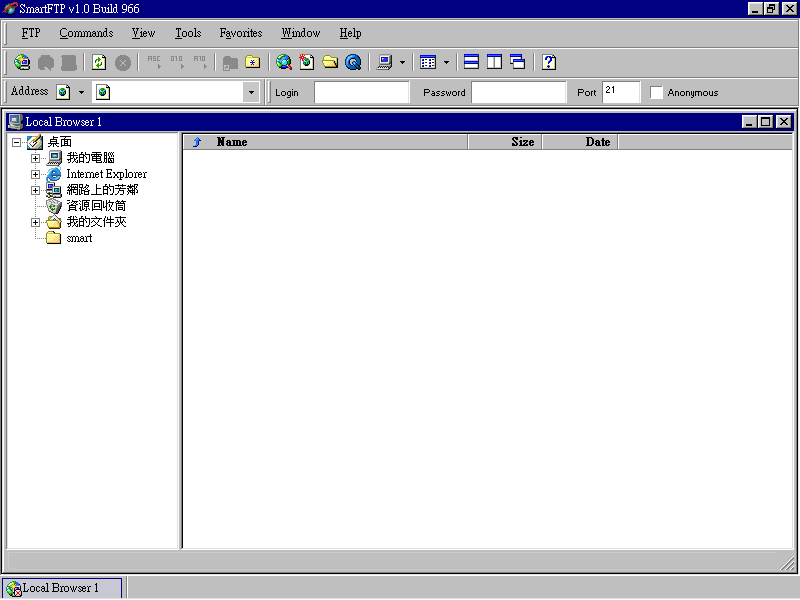Screen dimensions: 800x600
Task: Open the Address icon dropdown arrow
Action: pos(81,92)
